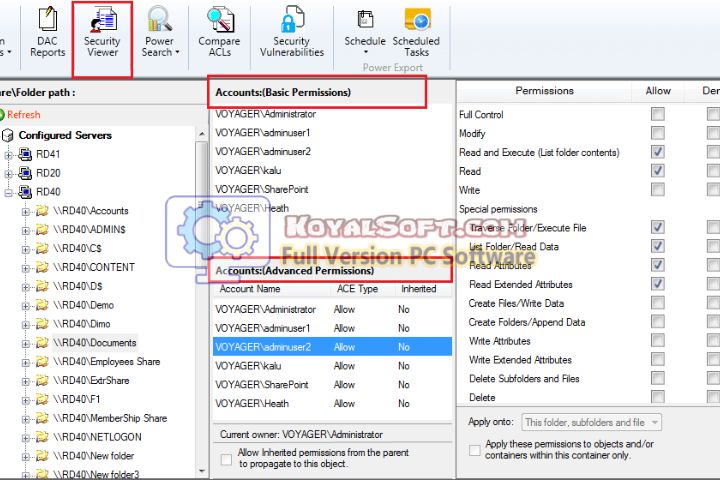The width and height of the screenshot is (720, 480).
Task: Open Scheduled Tasks from ribbon
Action: 416,32
